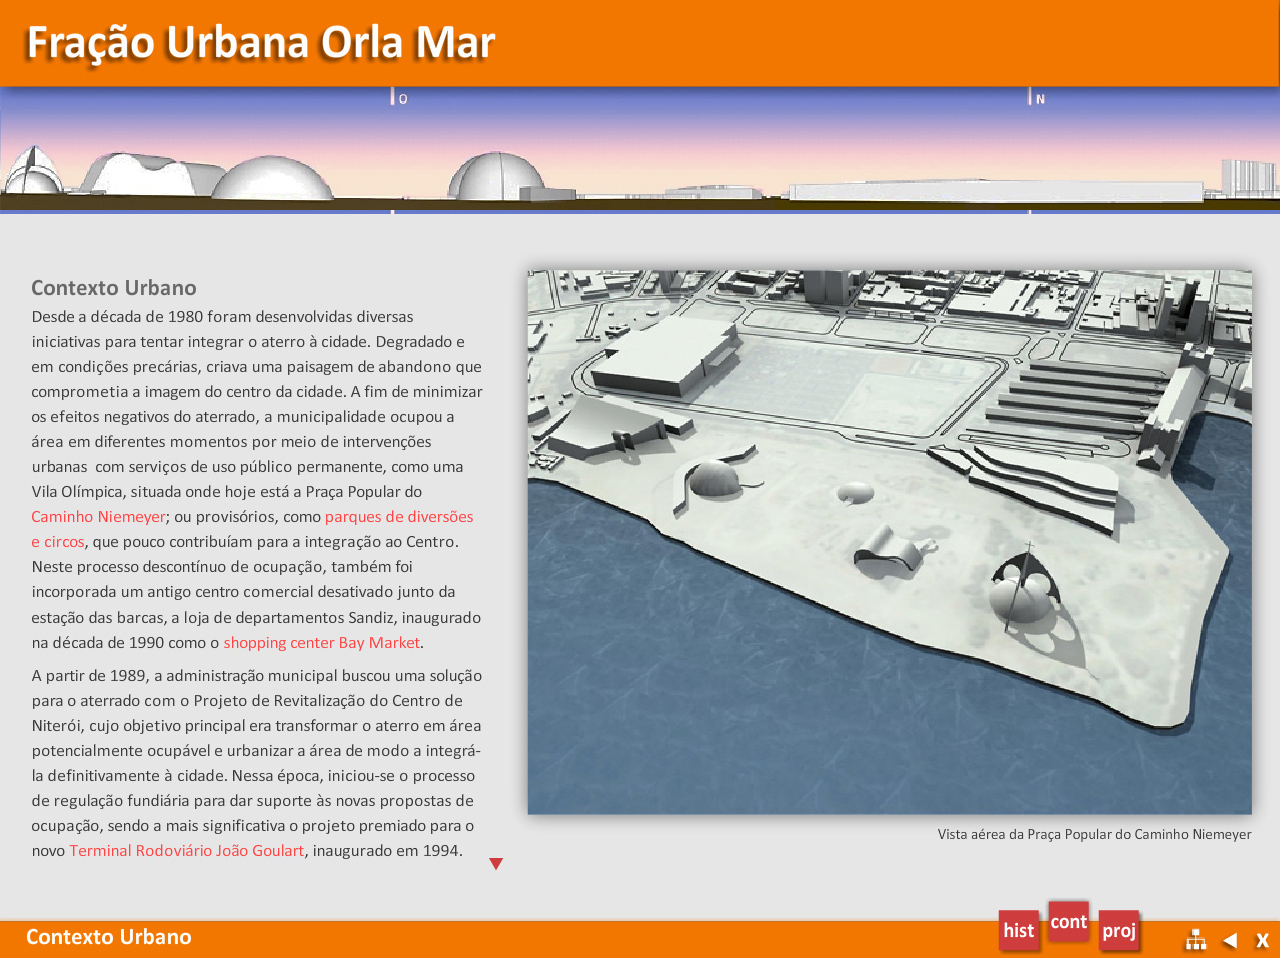Switch to the proj tab

tap(1119, 930)
